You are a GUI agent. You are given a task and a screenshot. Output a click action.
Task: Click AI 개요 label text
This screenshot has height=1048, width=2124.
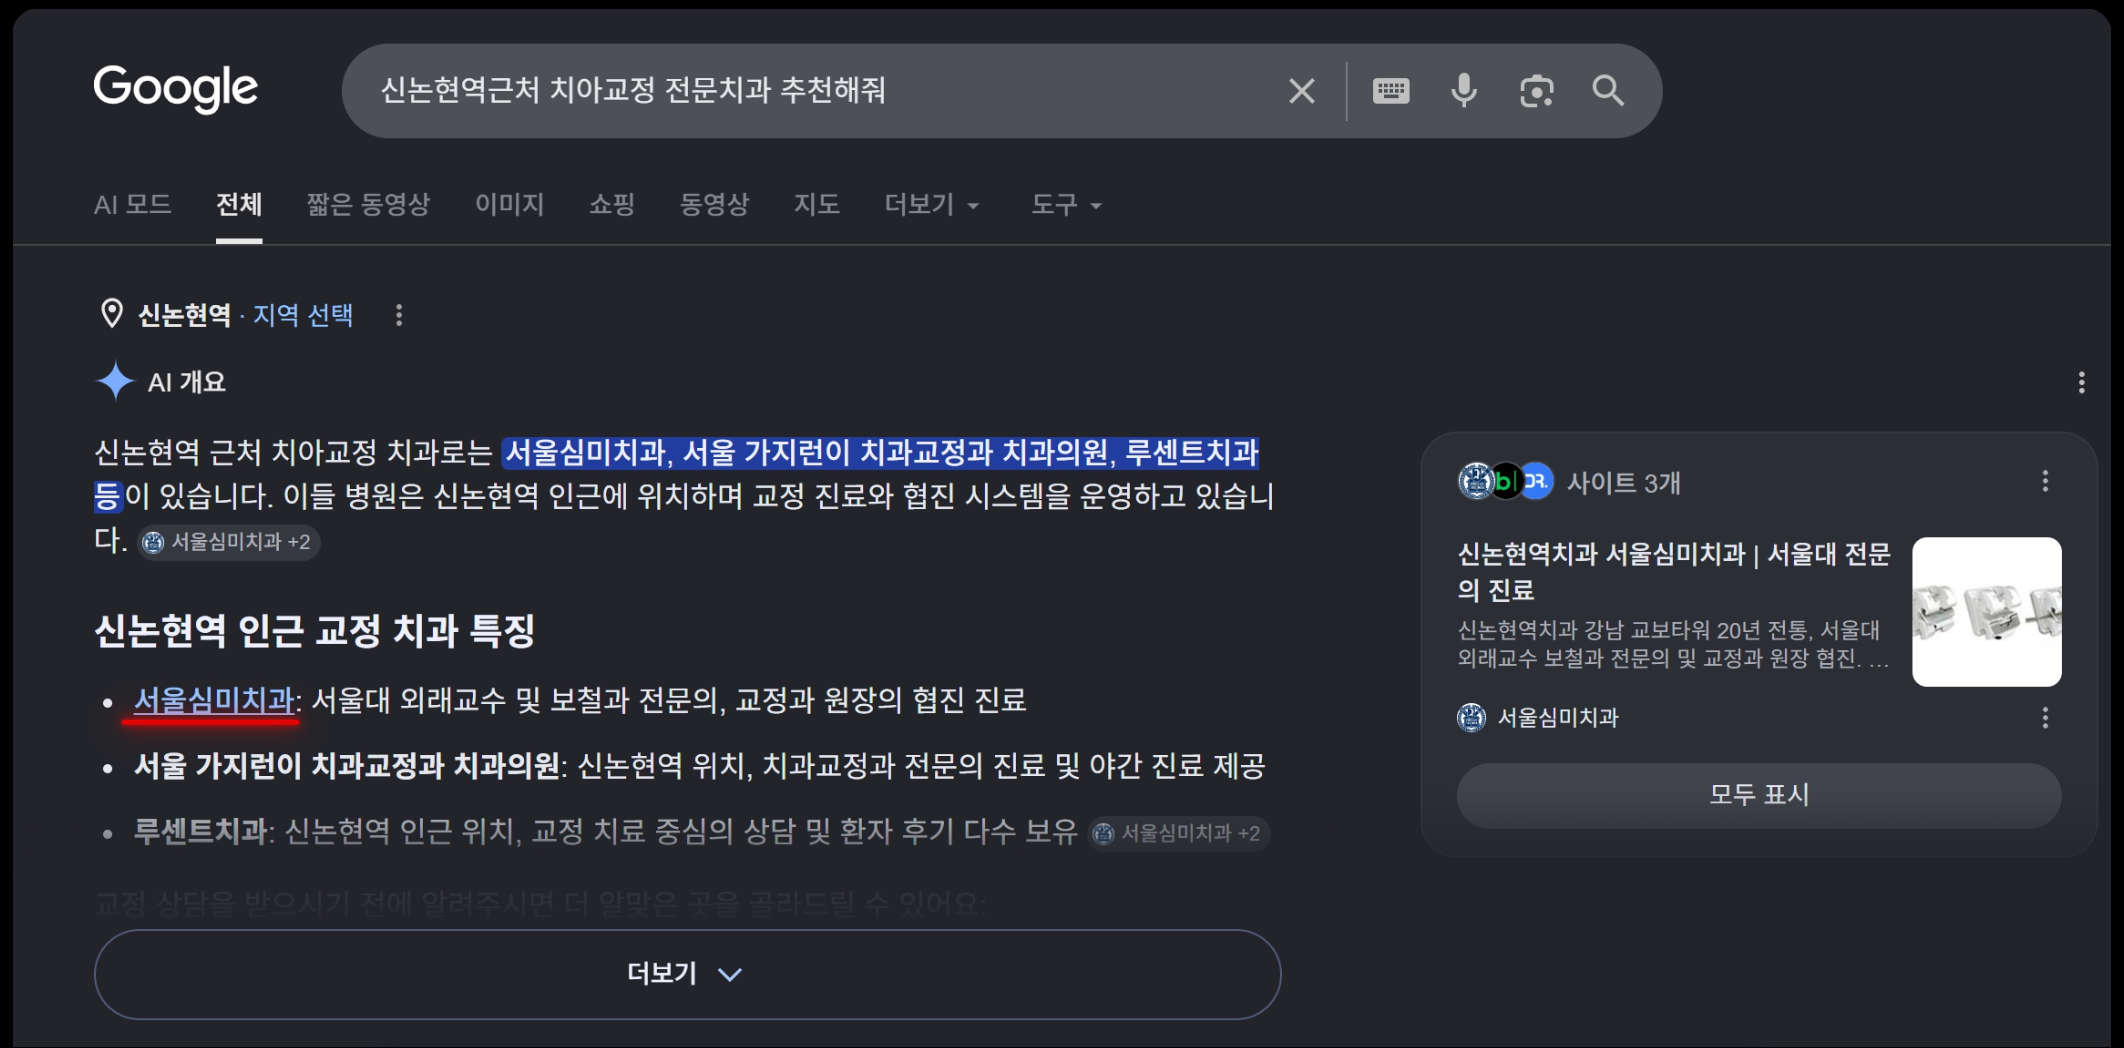187,382
